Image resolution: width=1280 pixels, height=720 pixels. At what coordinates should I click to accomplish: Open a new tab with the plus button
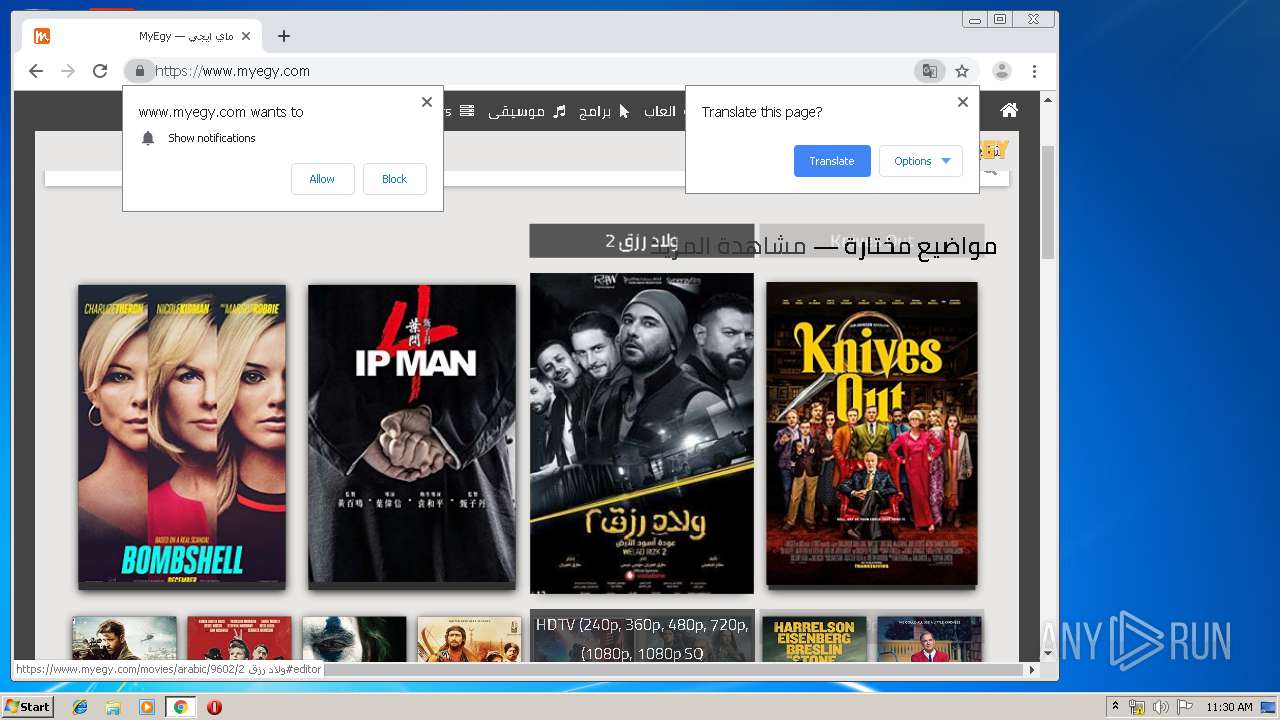(284, 36)
